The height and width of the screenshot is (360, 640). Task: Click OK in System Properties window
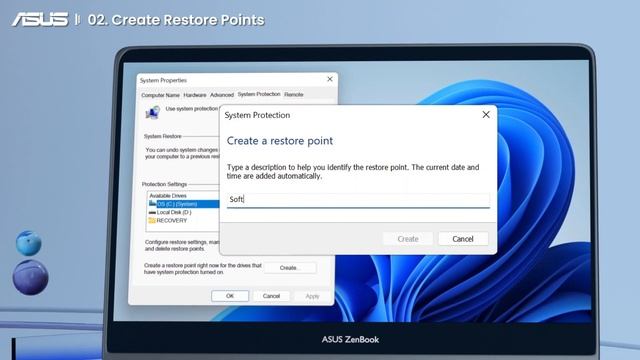click(230, 296)
